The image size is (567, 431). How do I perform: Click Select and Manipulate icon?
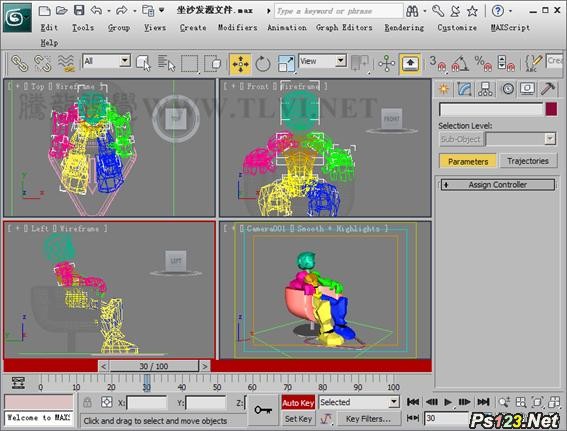pos(386,64)
